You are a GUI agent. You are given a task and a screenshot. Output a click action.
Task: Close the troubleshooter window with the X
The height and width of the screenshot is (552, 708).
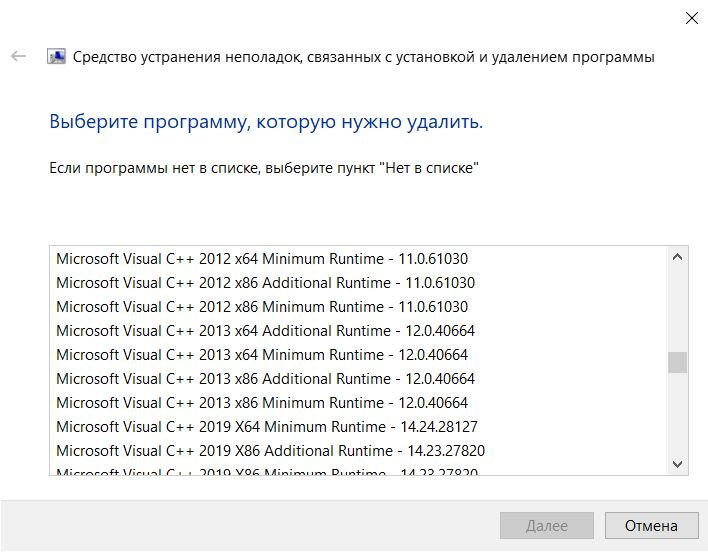[692, 18]
